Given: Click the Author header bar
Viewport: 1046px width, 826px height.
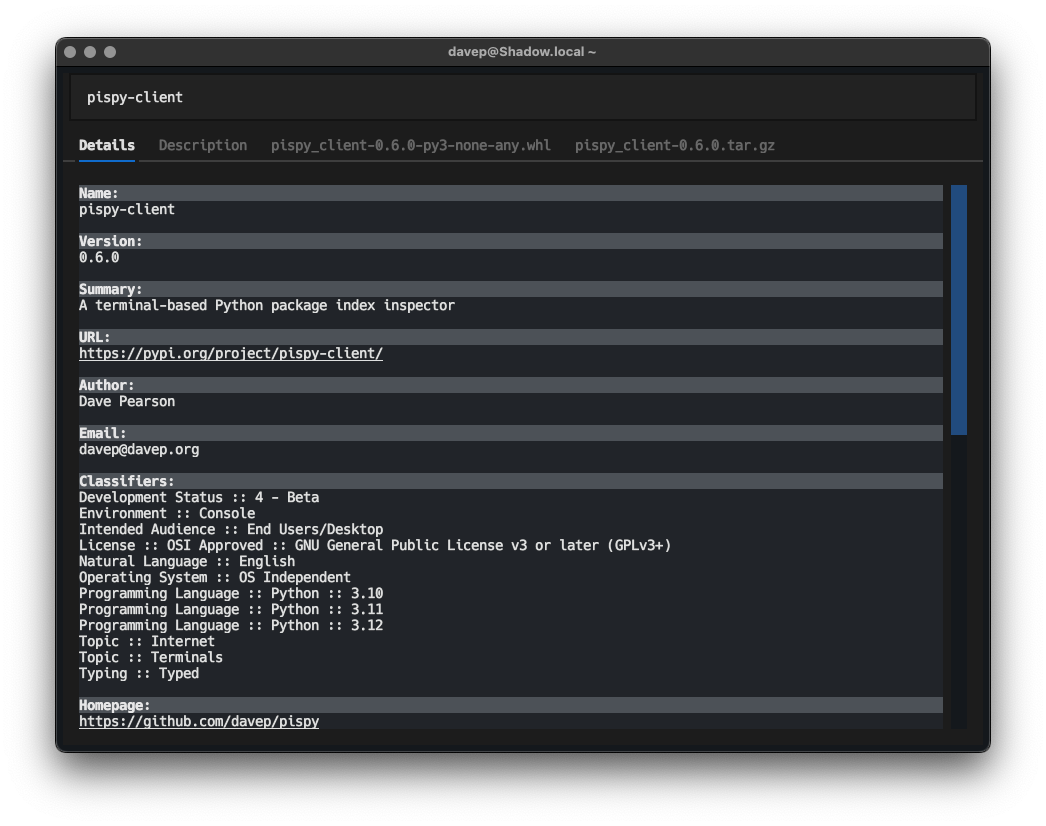Looking at the screenshot, I should (510, 384).
